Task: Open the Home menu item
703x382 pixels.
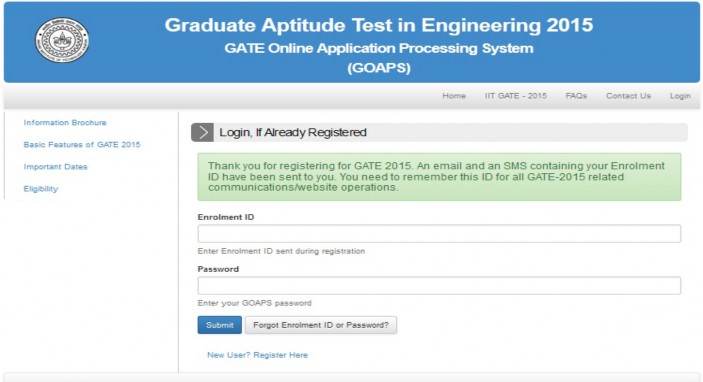Action: [454, 96]
